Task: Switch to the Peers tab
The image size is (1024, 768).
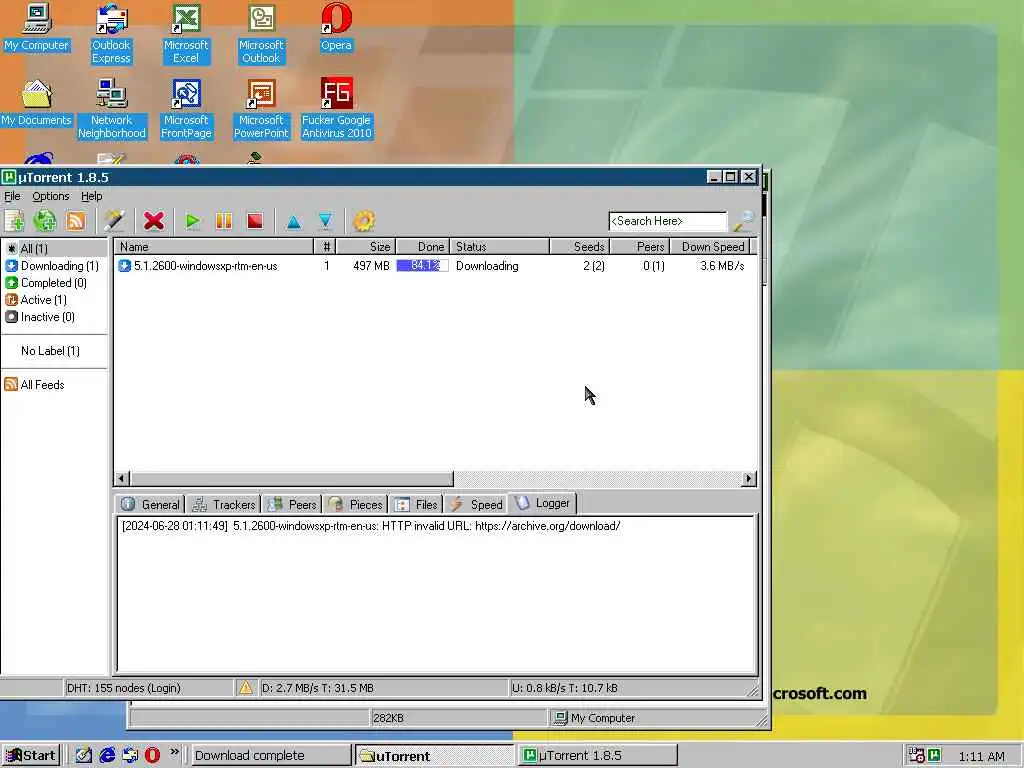Action: 292,504
